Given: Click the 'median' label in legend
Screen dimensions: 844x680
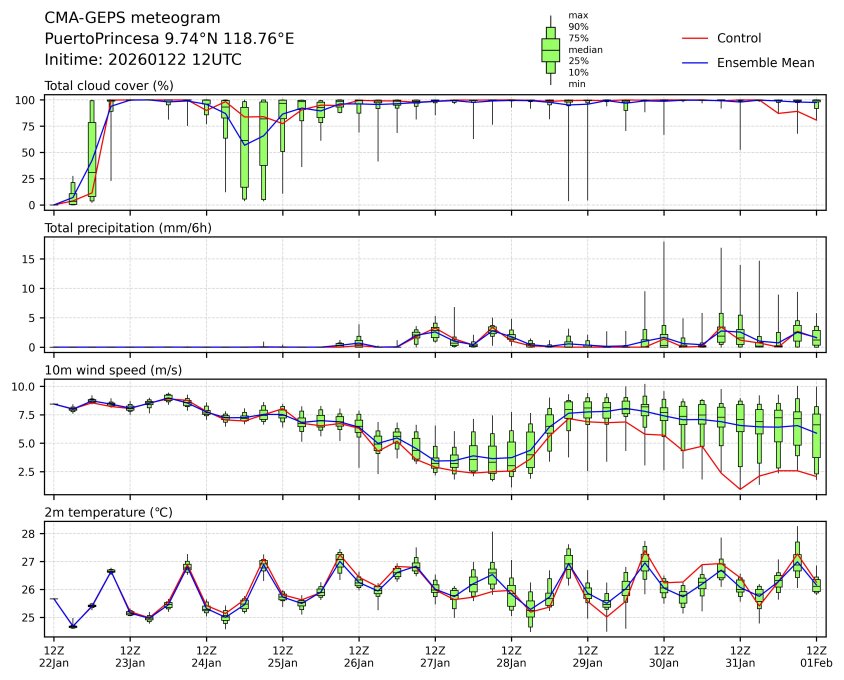Looking at the screenshot, I should (585, 49).
